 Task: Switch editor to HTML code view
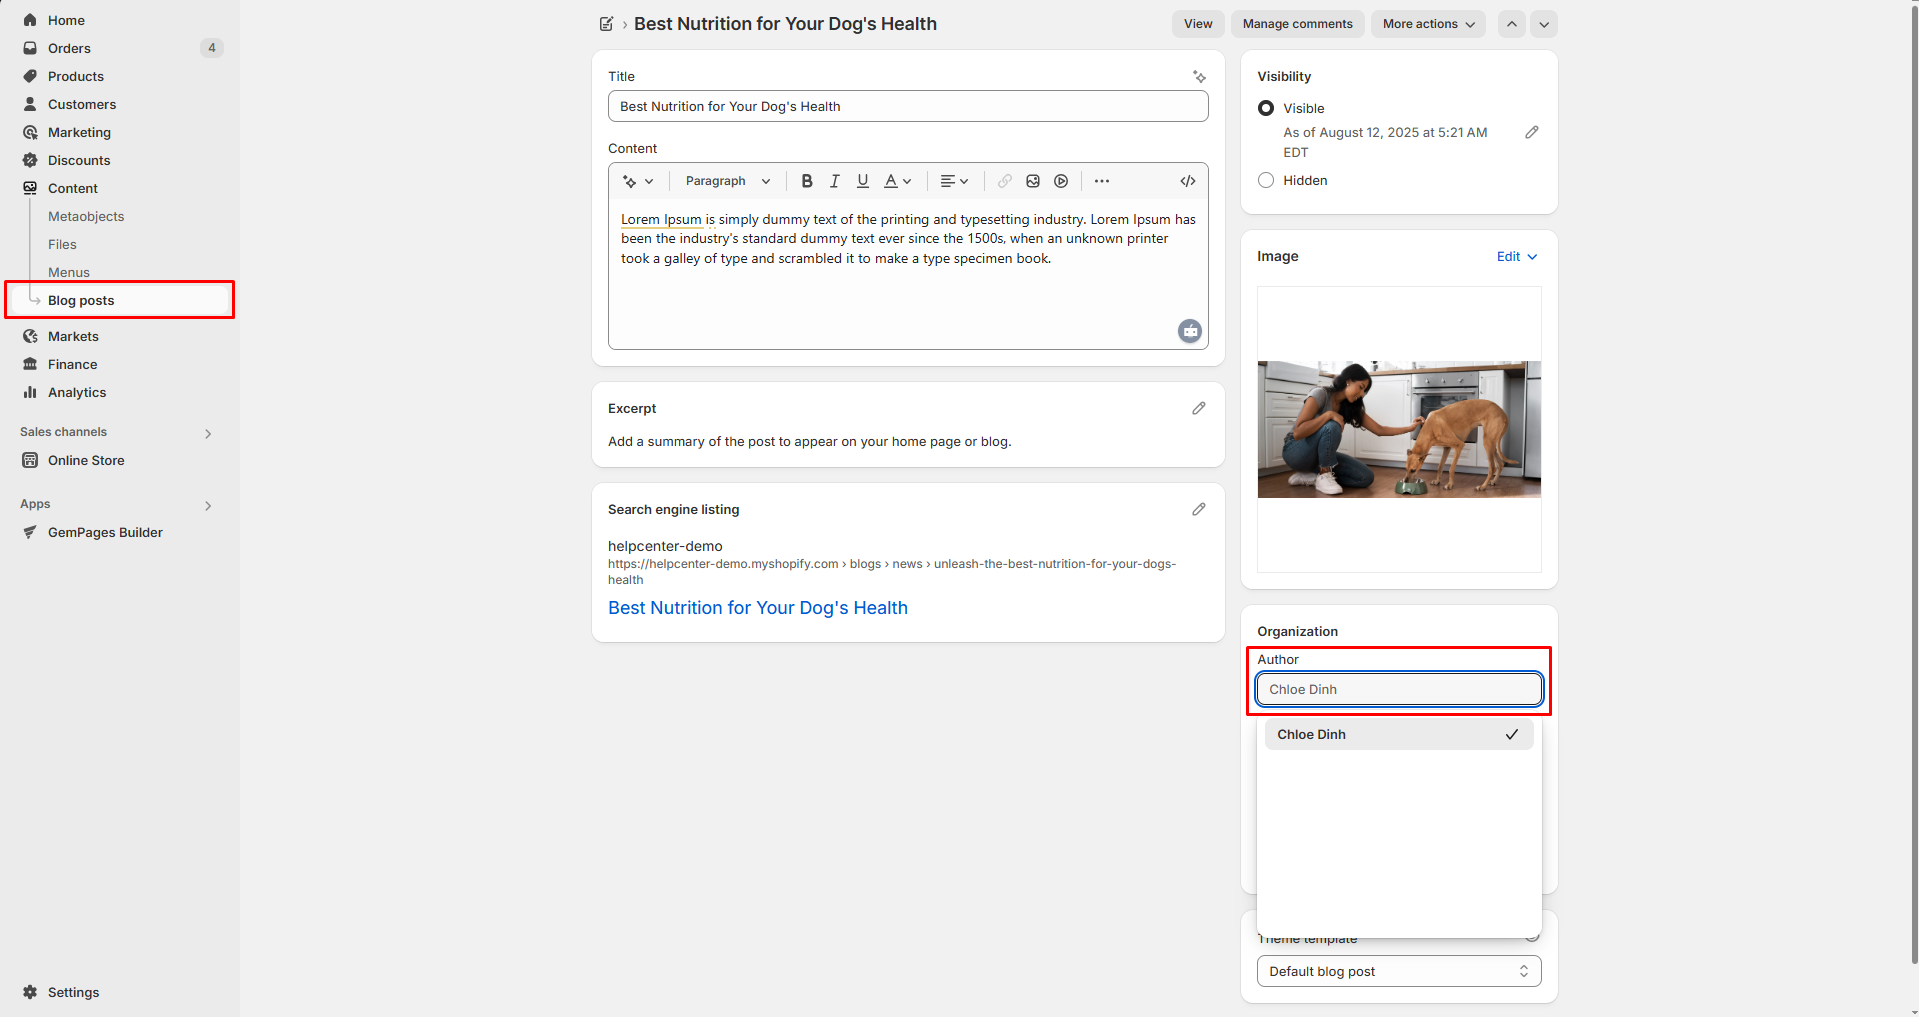click(x=1187, y=181)
